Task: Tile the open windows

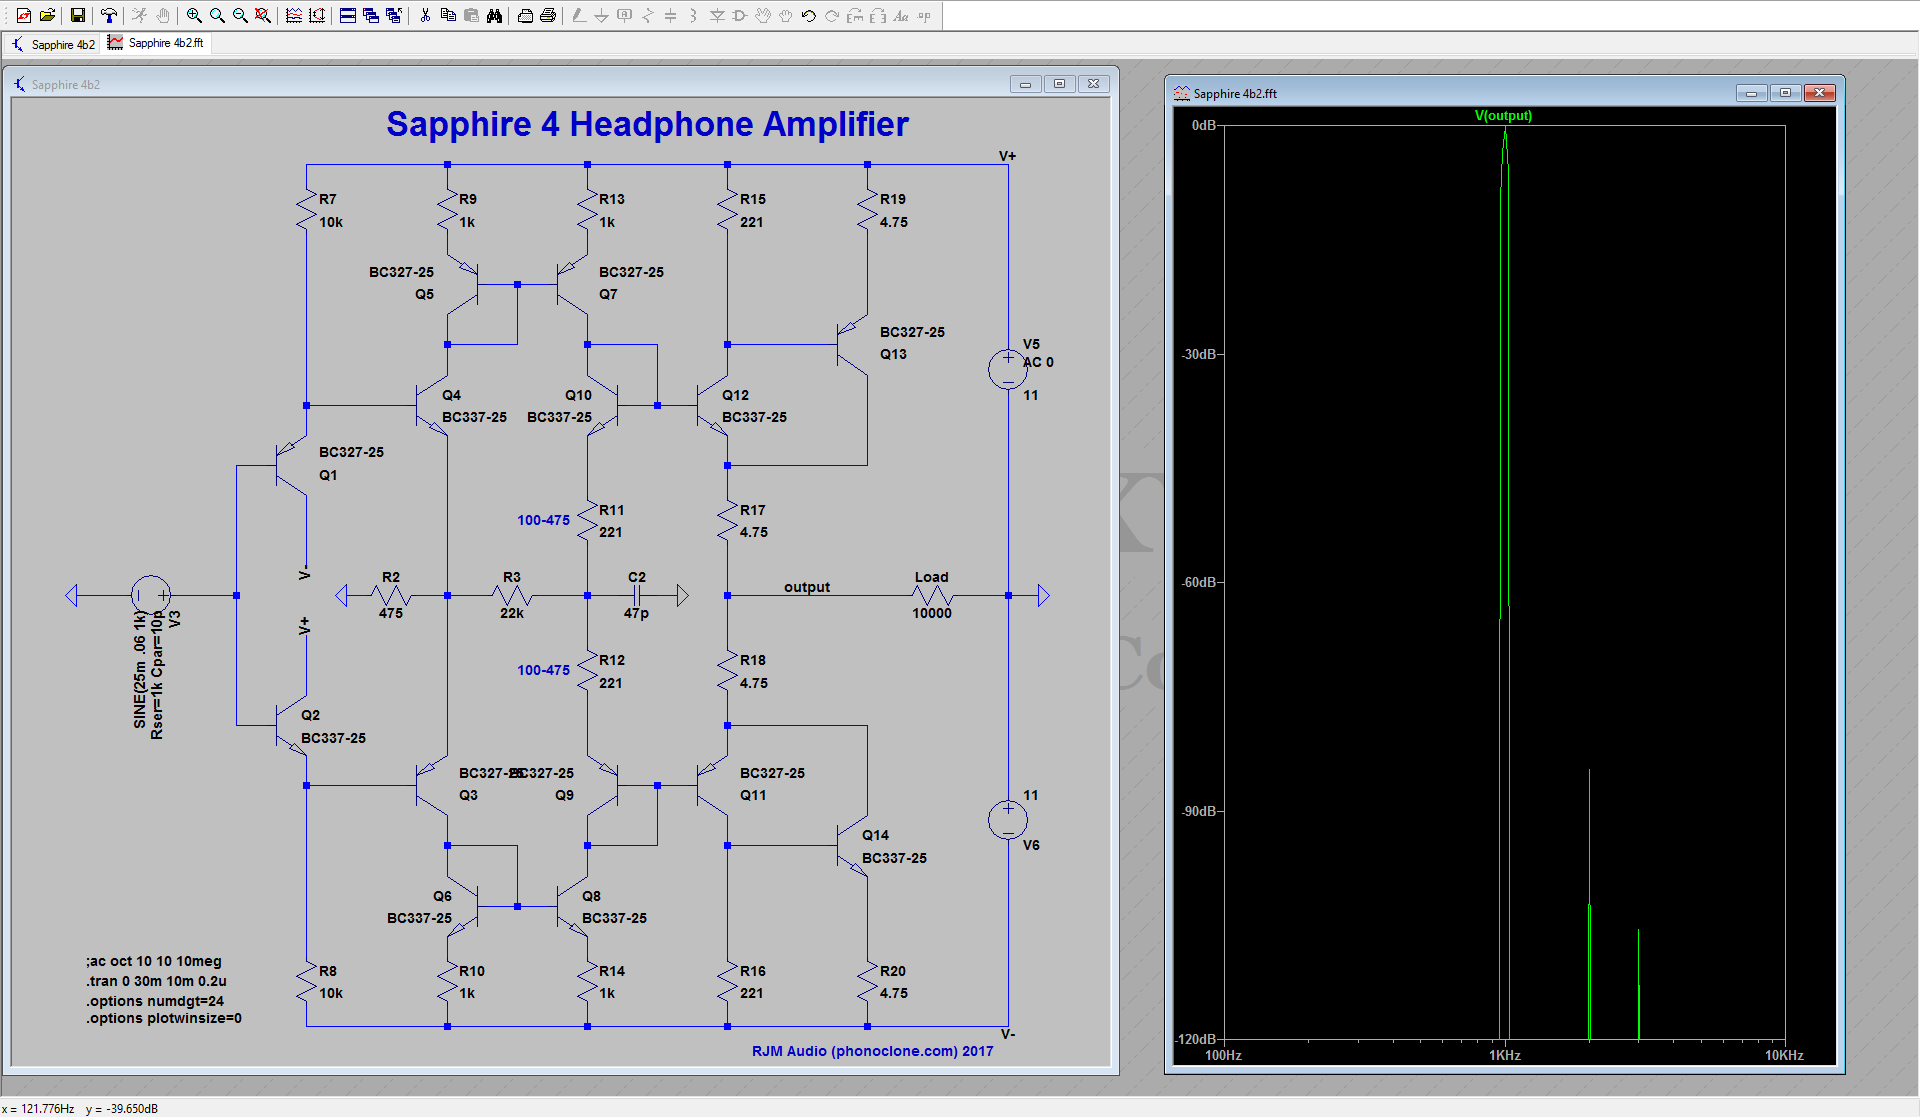Action: tap(348, 15)
